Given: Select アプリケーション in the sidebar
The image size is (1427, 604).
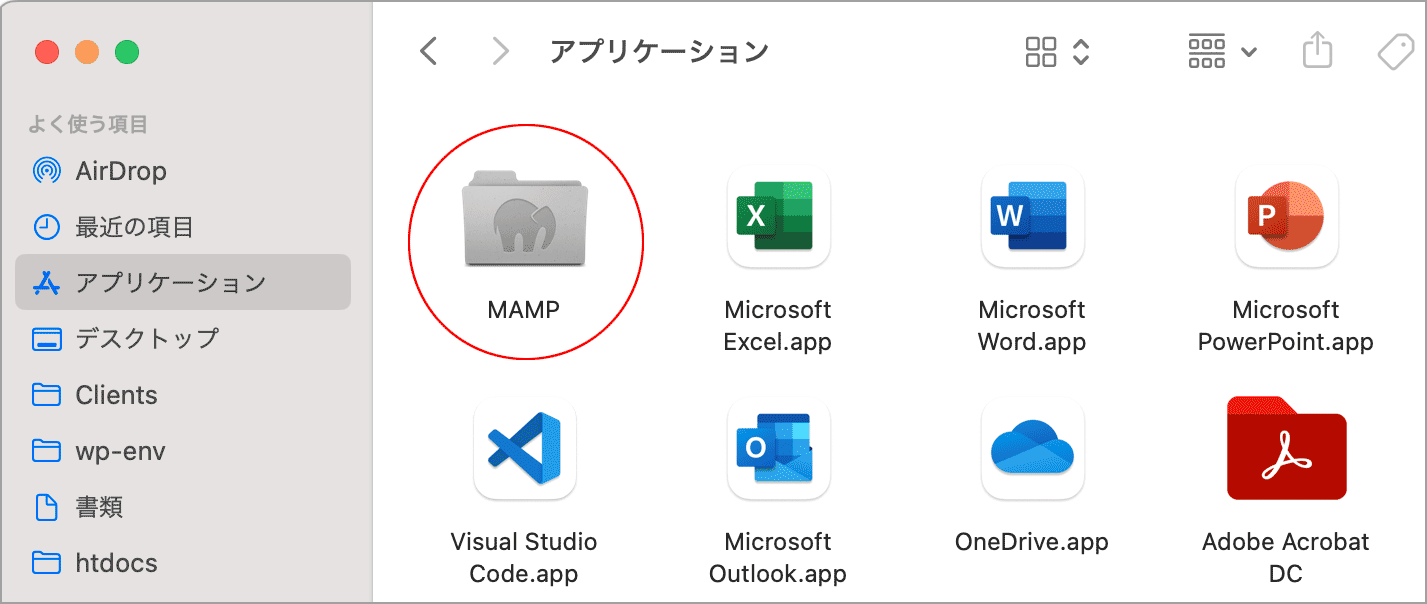Looking at the screenshot, I should coord(183,283).
